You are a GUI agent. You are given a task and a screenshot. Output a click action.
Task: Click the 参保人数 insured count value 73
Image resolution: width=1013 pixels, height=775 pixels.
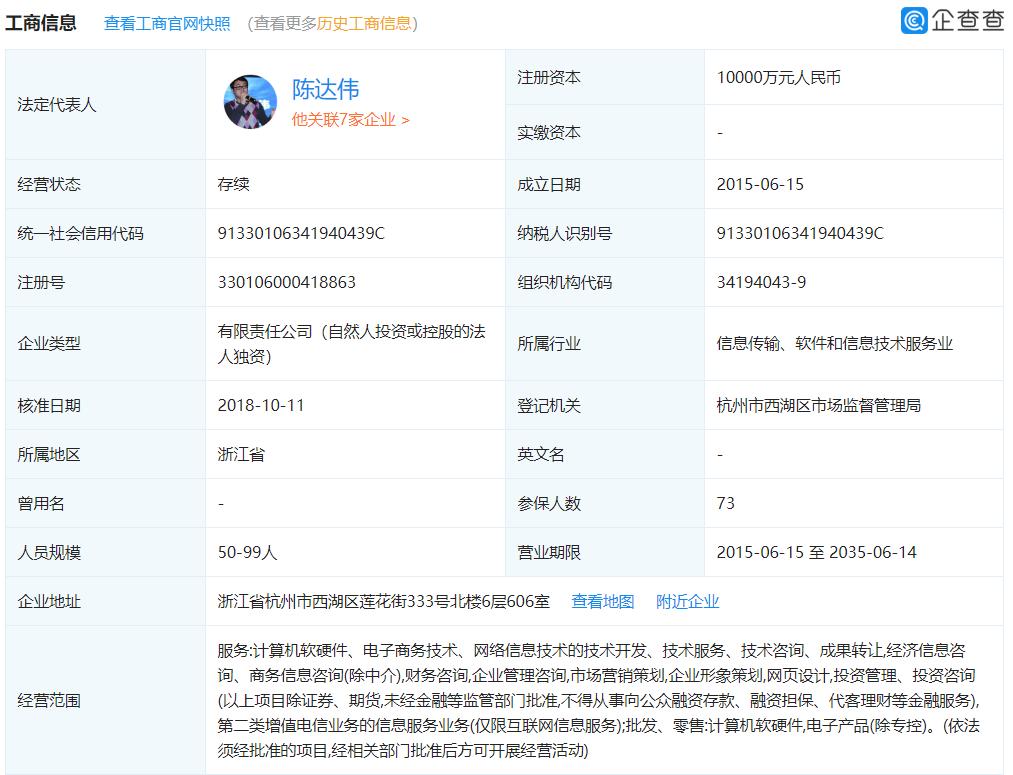click(724, 503)
